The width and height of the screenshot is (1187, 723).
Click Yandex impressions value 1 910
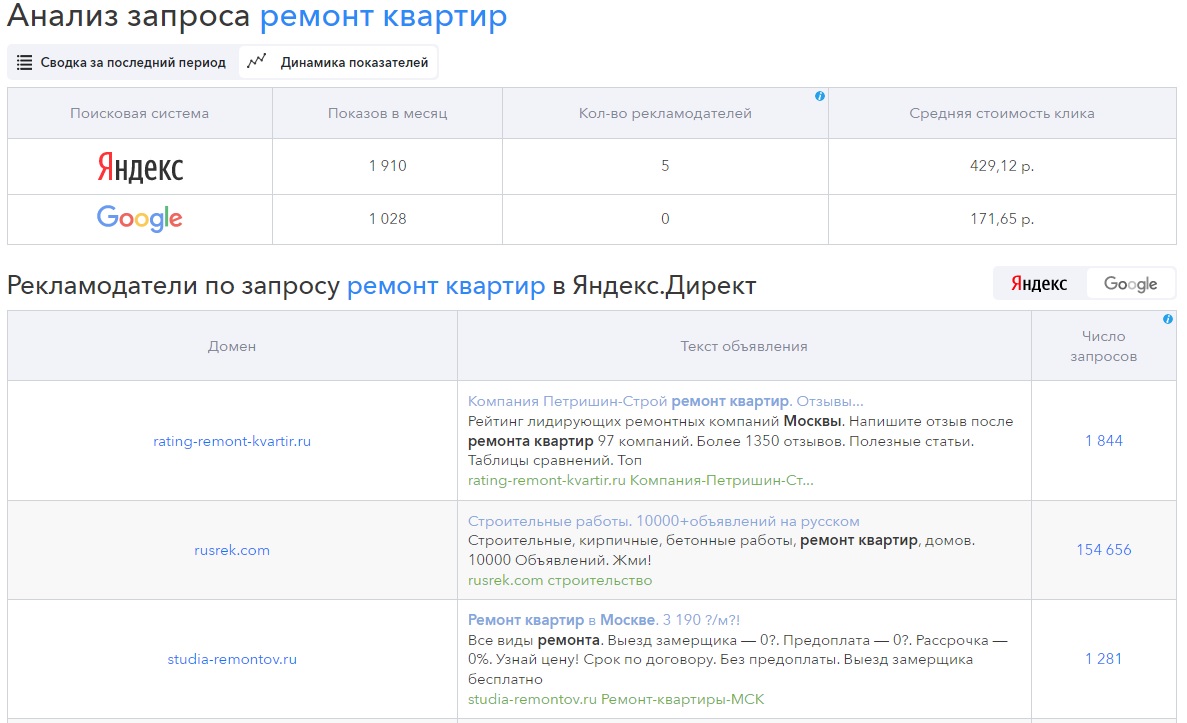[388, 166]
